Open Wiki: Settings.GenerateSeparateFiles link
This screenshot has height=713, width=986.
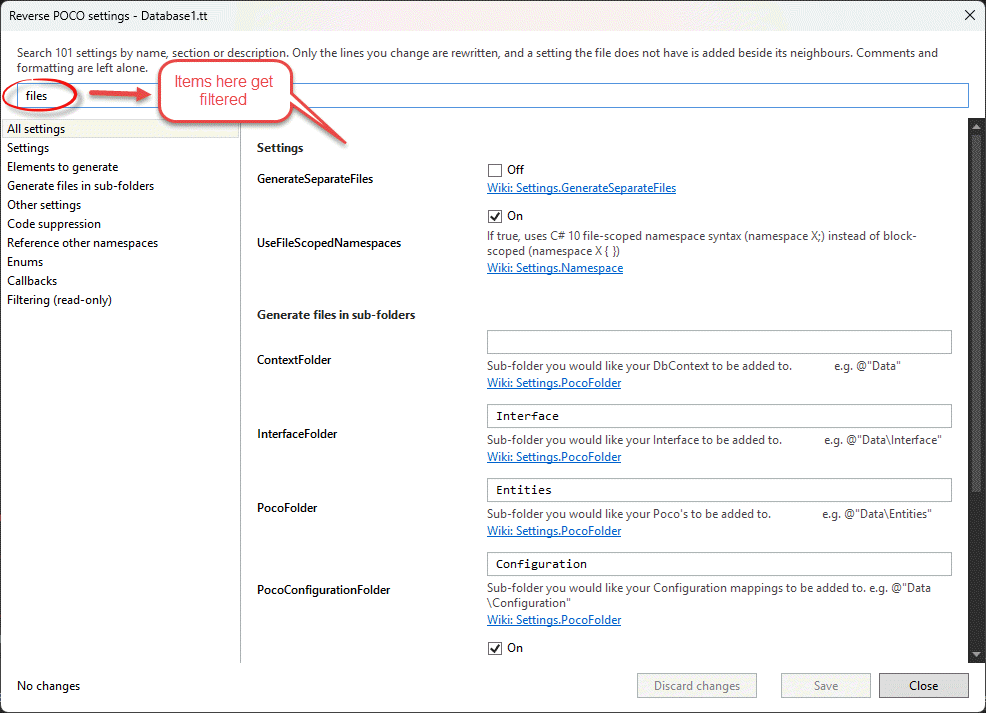(582, 188)
